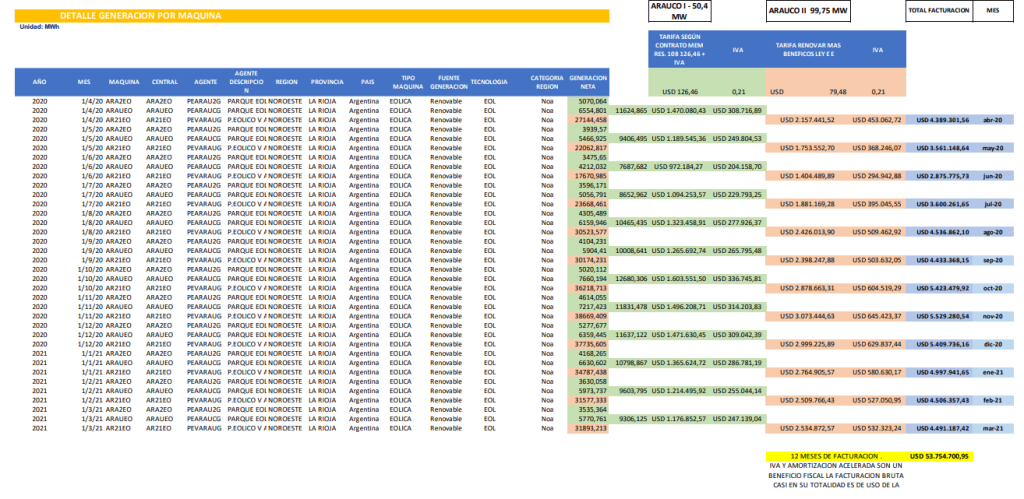Click the PROVINCIA column header

pyautogui.click(x=327, y=82)
